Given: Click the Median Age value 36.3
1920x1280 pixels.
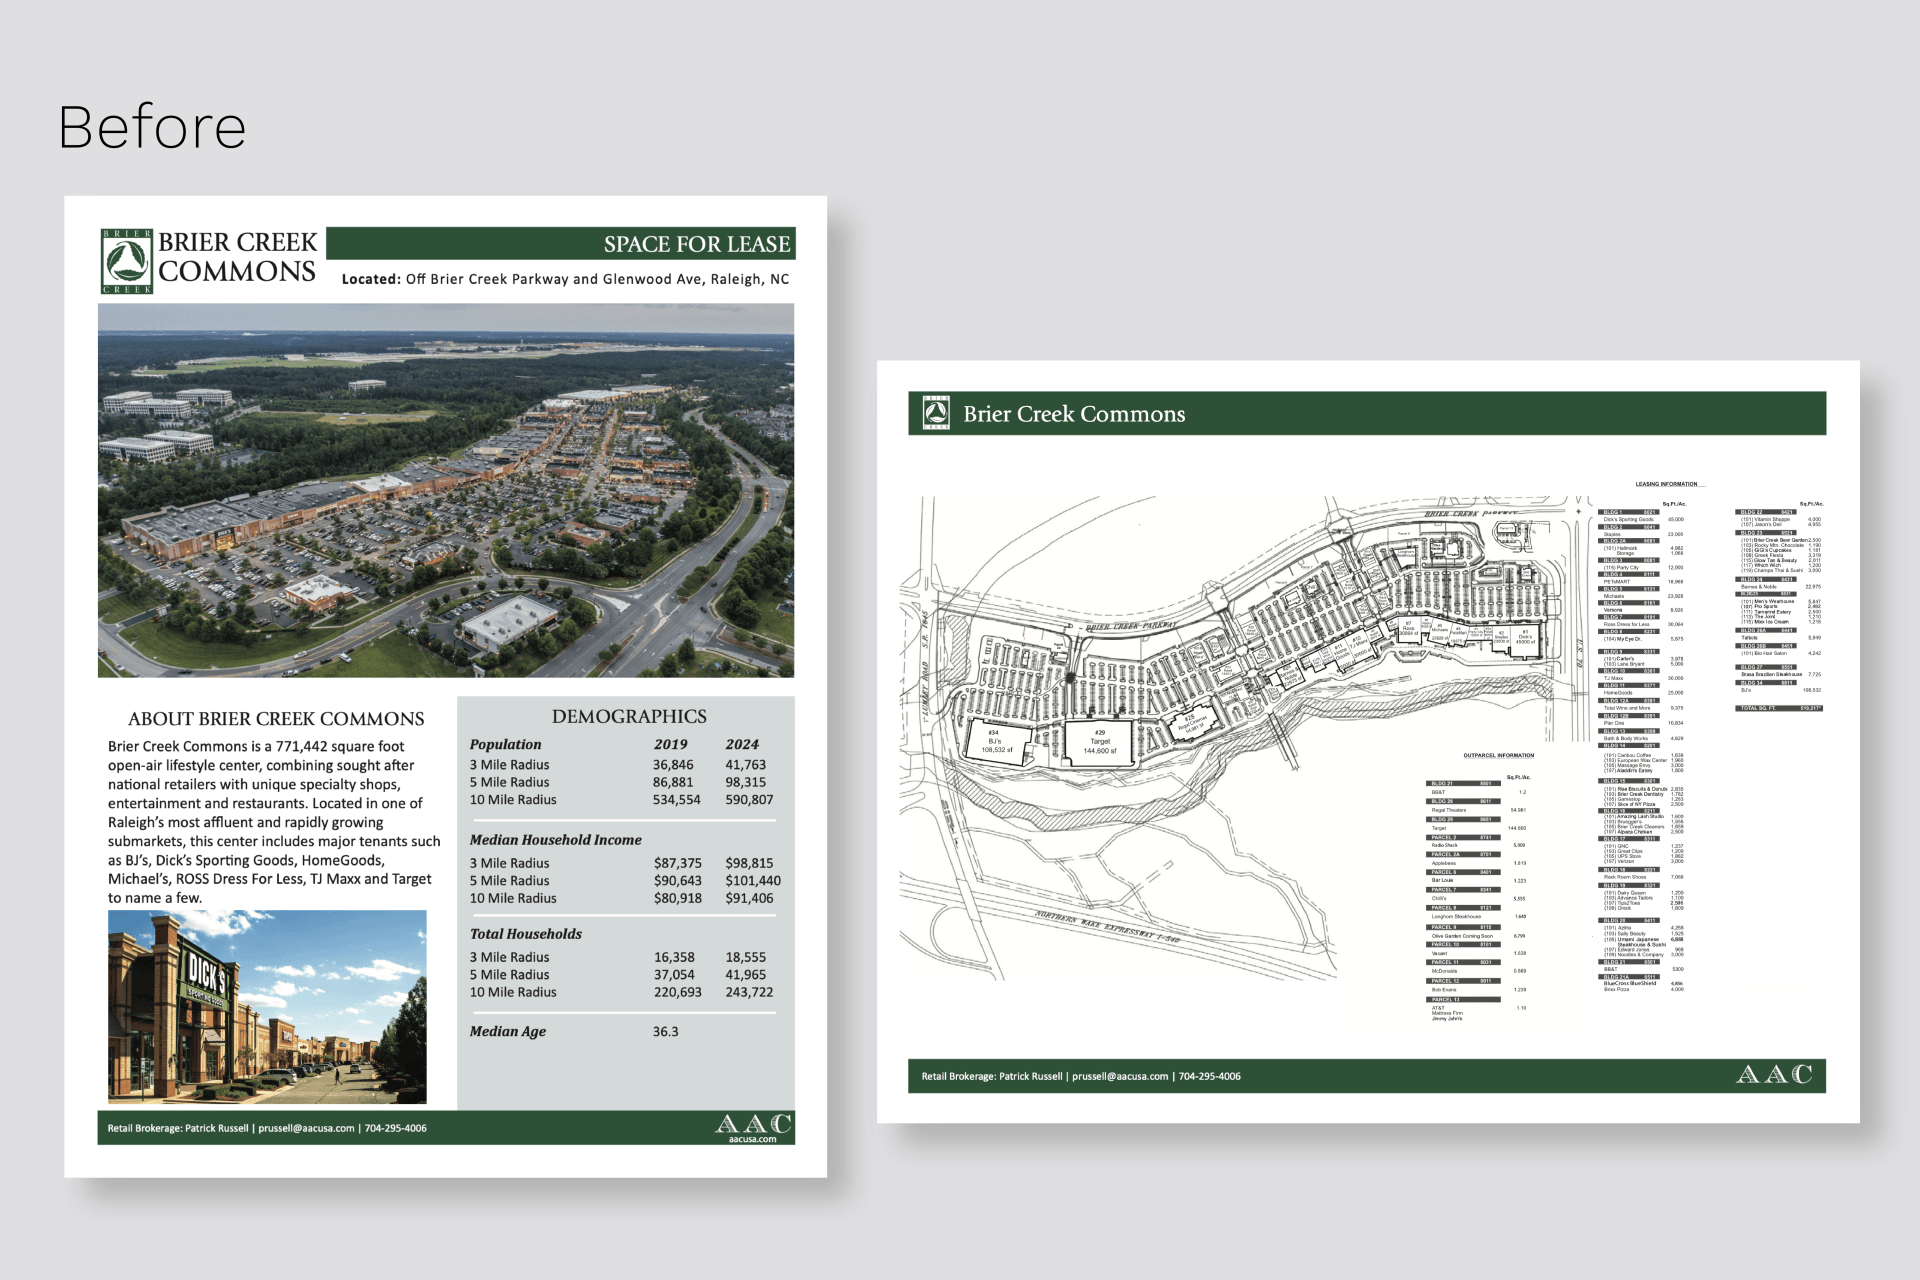Looking at the screenshot, I should point(665,1031).
